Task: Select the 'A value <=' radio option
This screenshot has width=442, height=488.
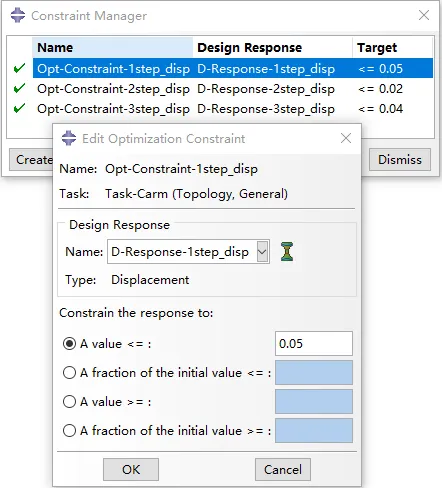Action: [x=69, y=344]
